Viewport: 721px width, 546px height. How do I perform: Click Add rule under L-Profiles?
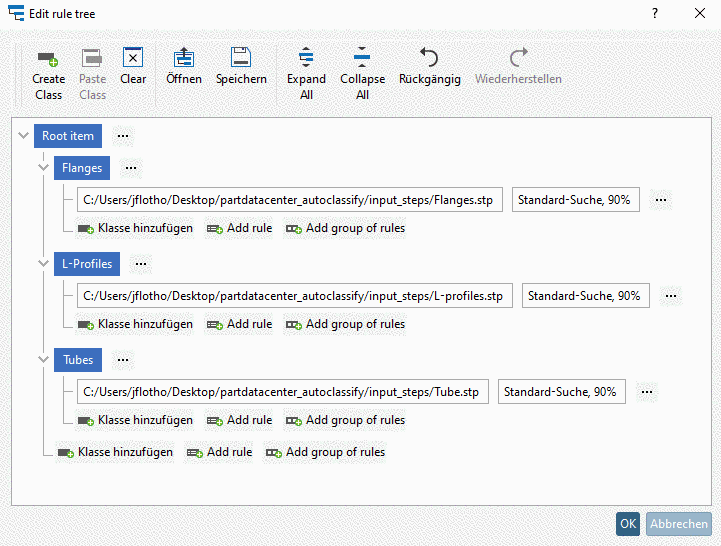(x=239, y=324)
